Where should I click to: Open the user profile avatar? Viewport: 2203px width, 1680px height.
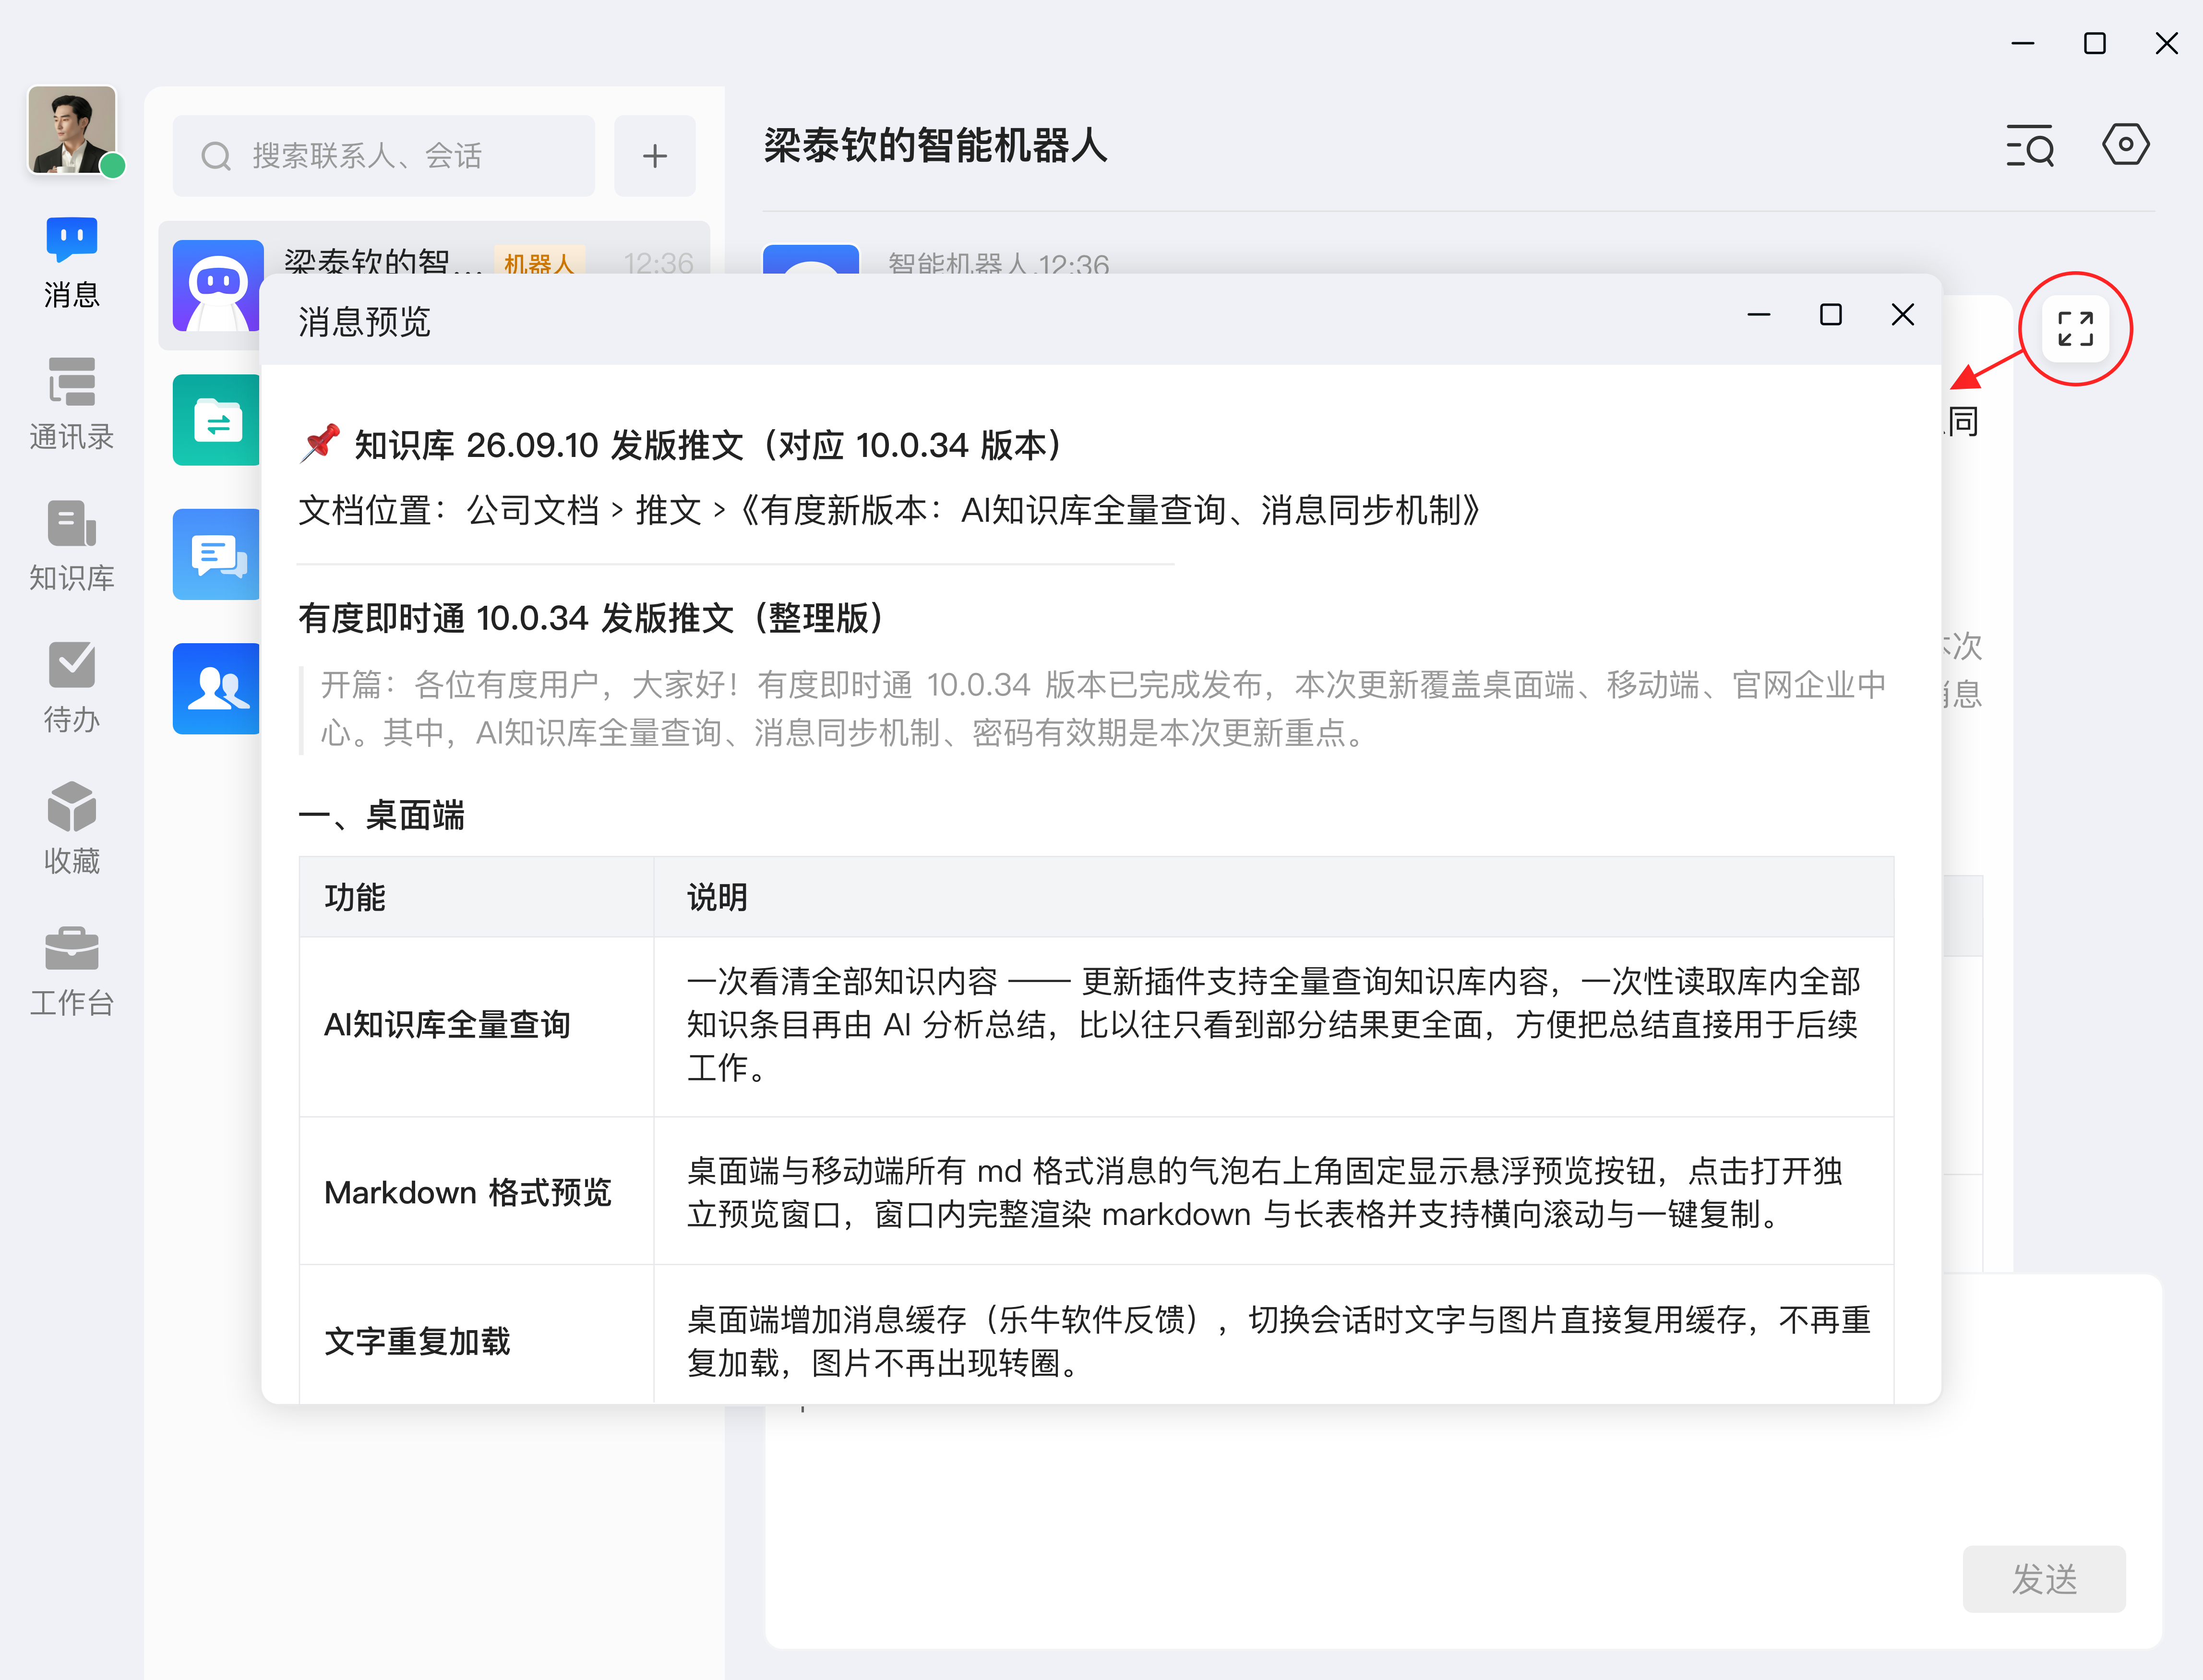click(72, 130)
